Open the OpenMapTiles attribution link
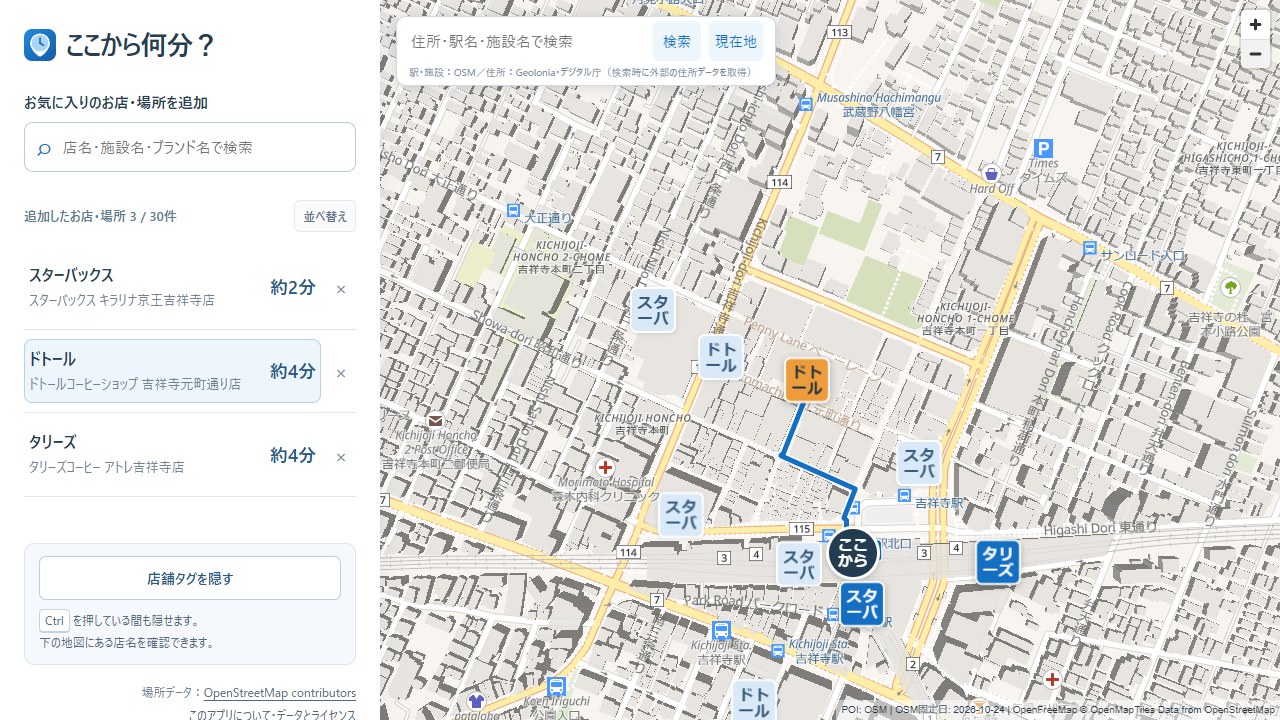 (1123, 710)
